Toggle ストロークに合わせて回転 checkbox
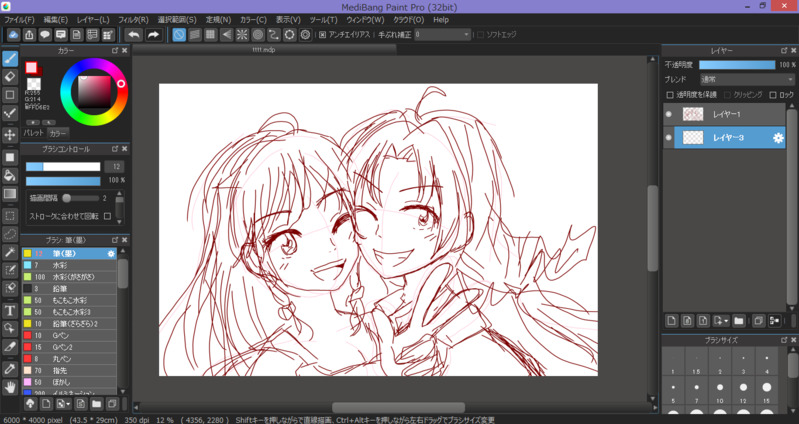This screenshot has width=799, height=424. pos(108,216)
